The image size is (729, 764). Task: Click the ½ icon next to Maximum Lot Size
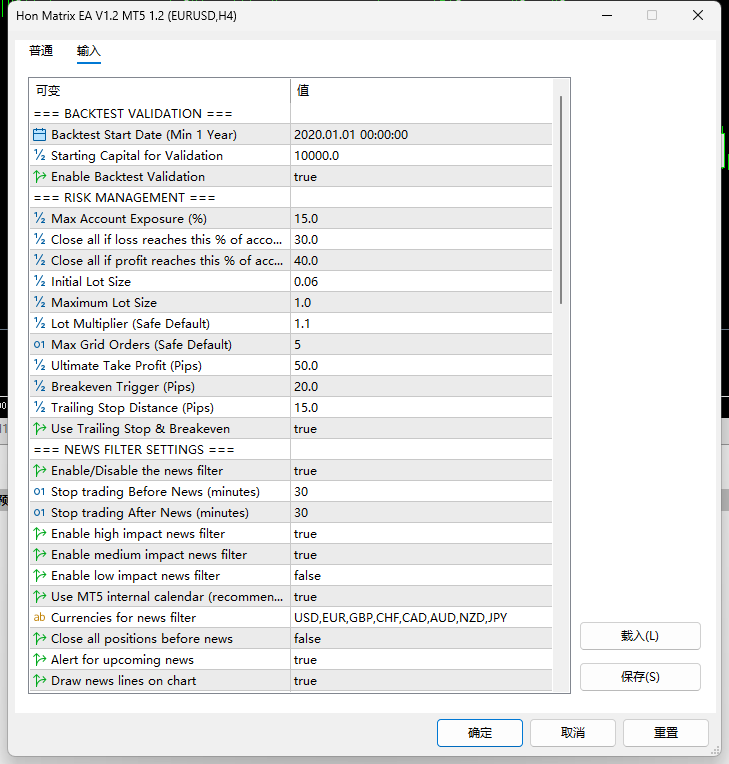coord(39,302)
